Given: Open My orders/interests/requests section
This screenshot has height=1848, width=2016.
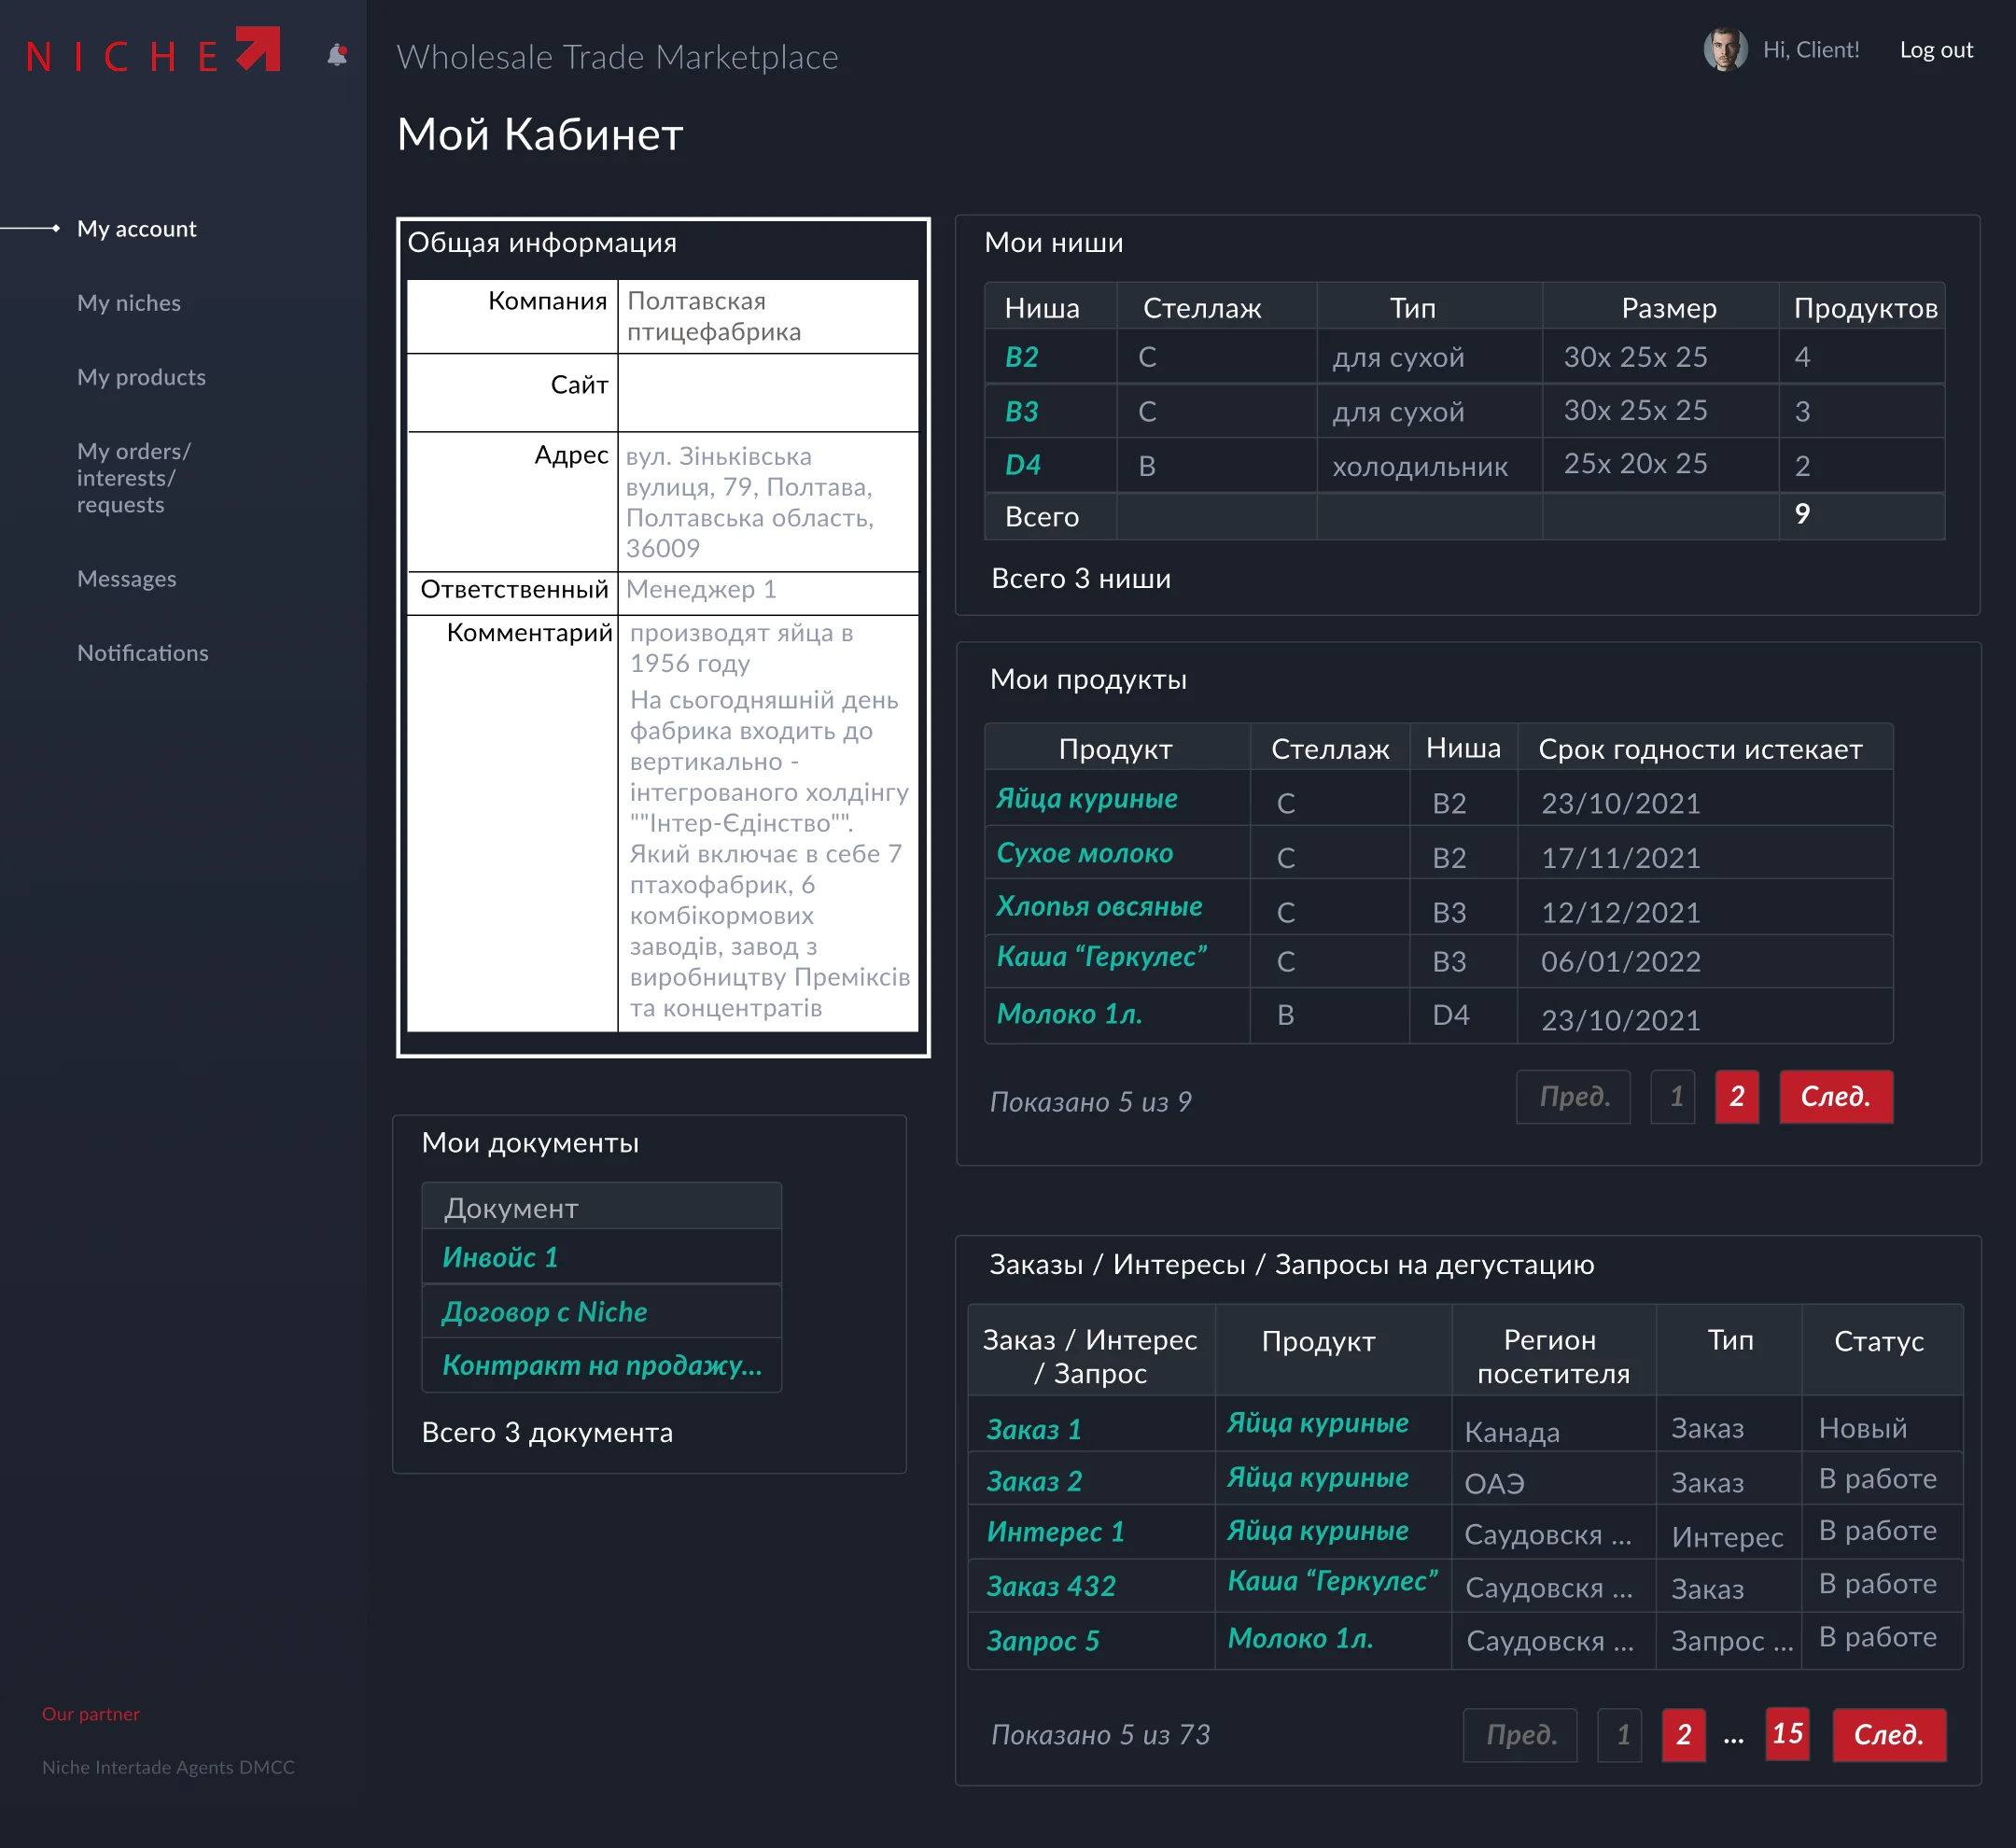Looking at the screenshot, I should (133, 478).
